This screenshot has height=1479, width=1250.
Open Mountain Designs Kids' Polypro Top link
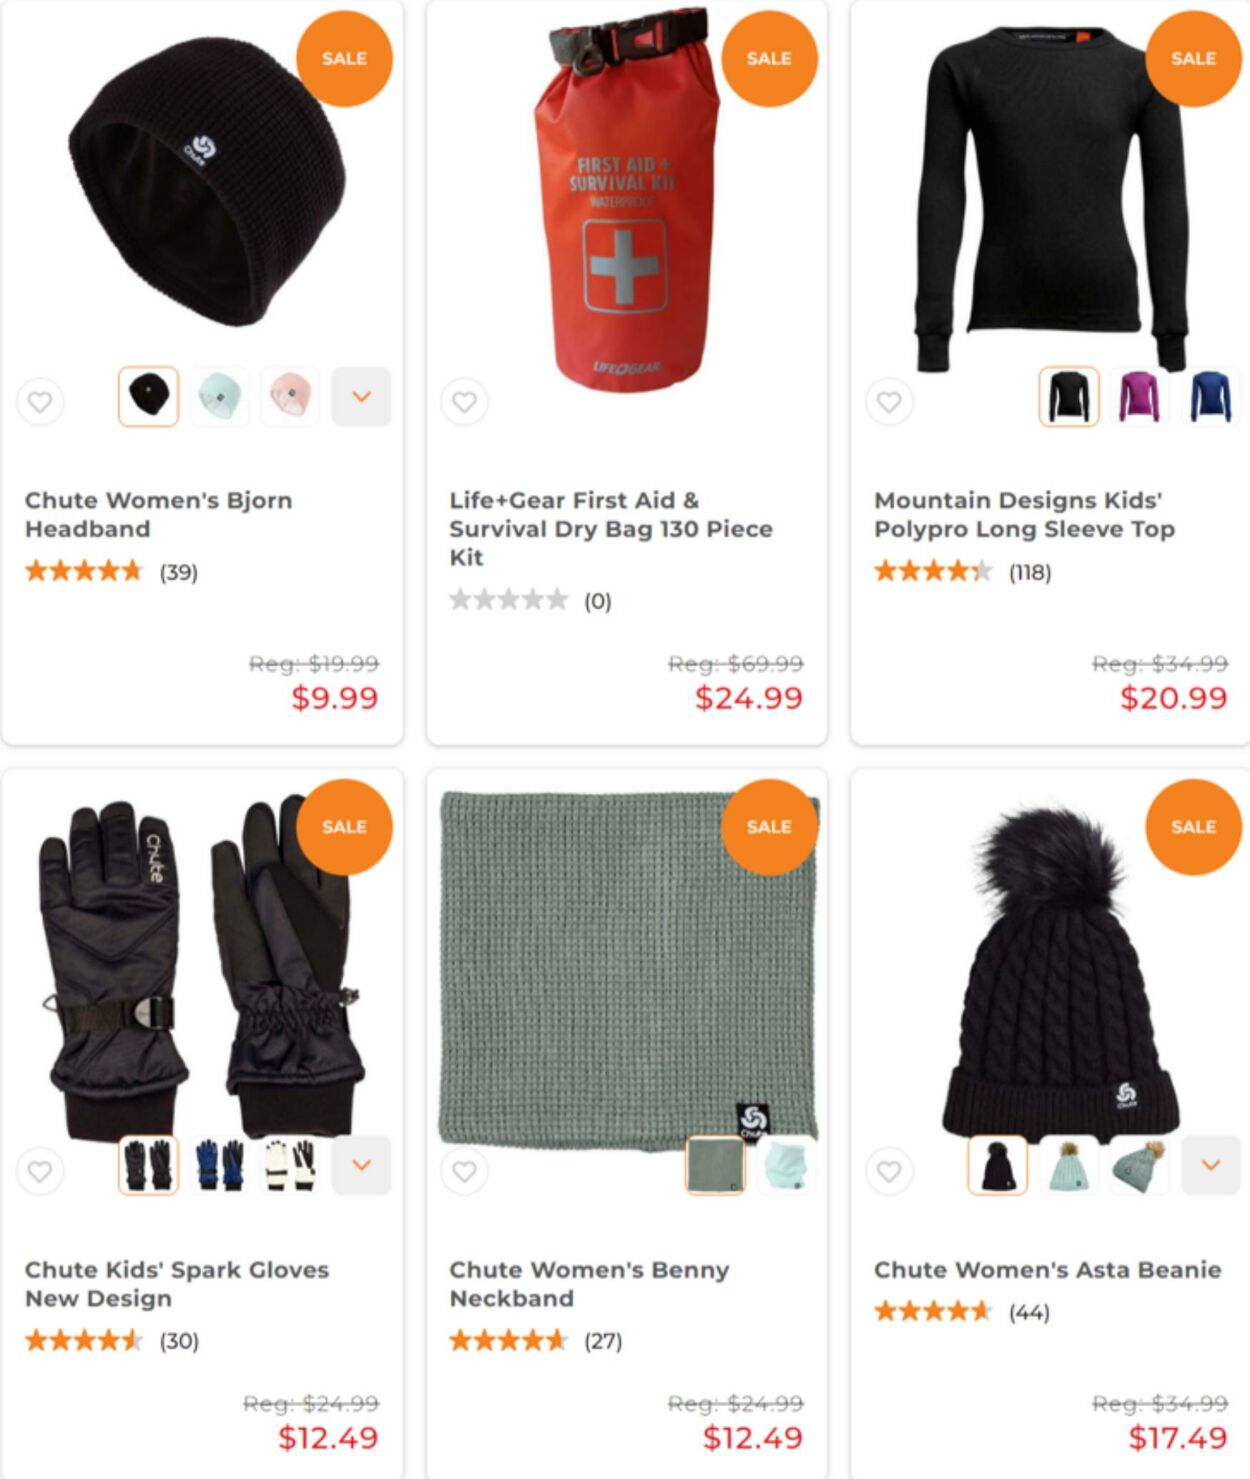click(x=1024, y=514)
